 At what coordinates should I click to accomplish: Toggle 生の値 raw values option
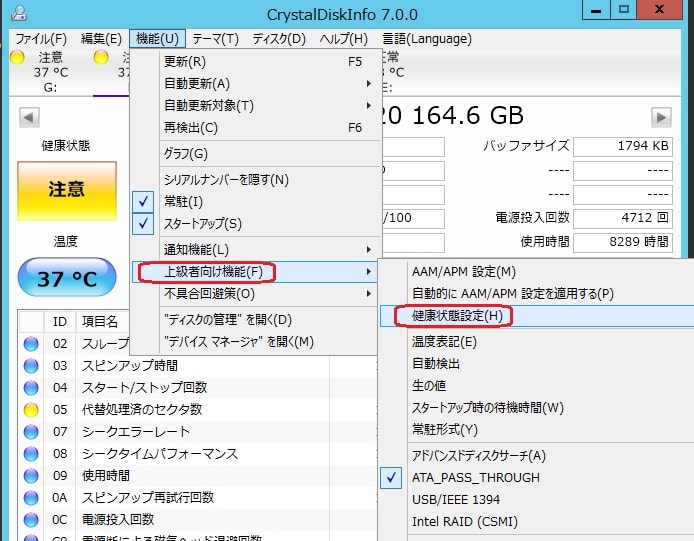pos(537,386)
